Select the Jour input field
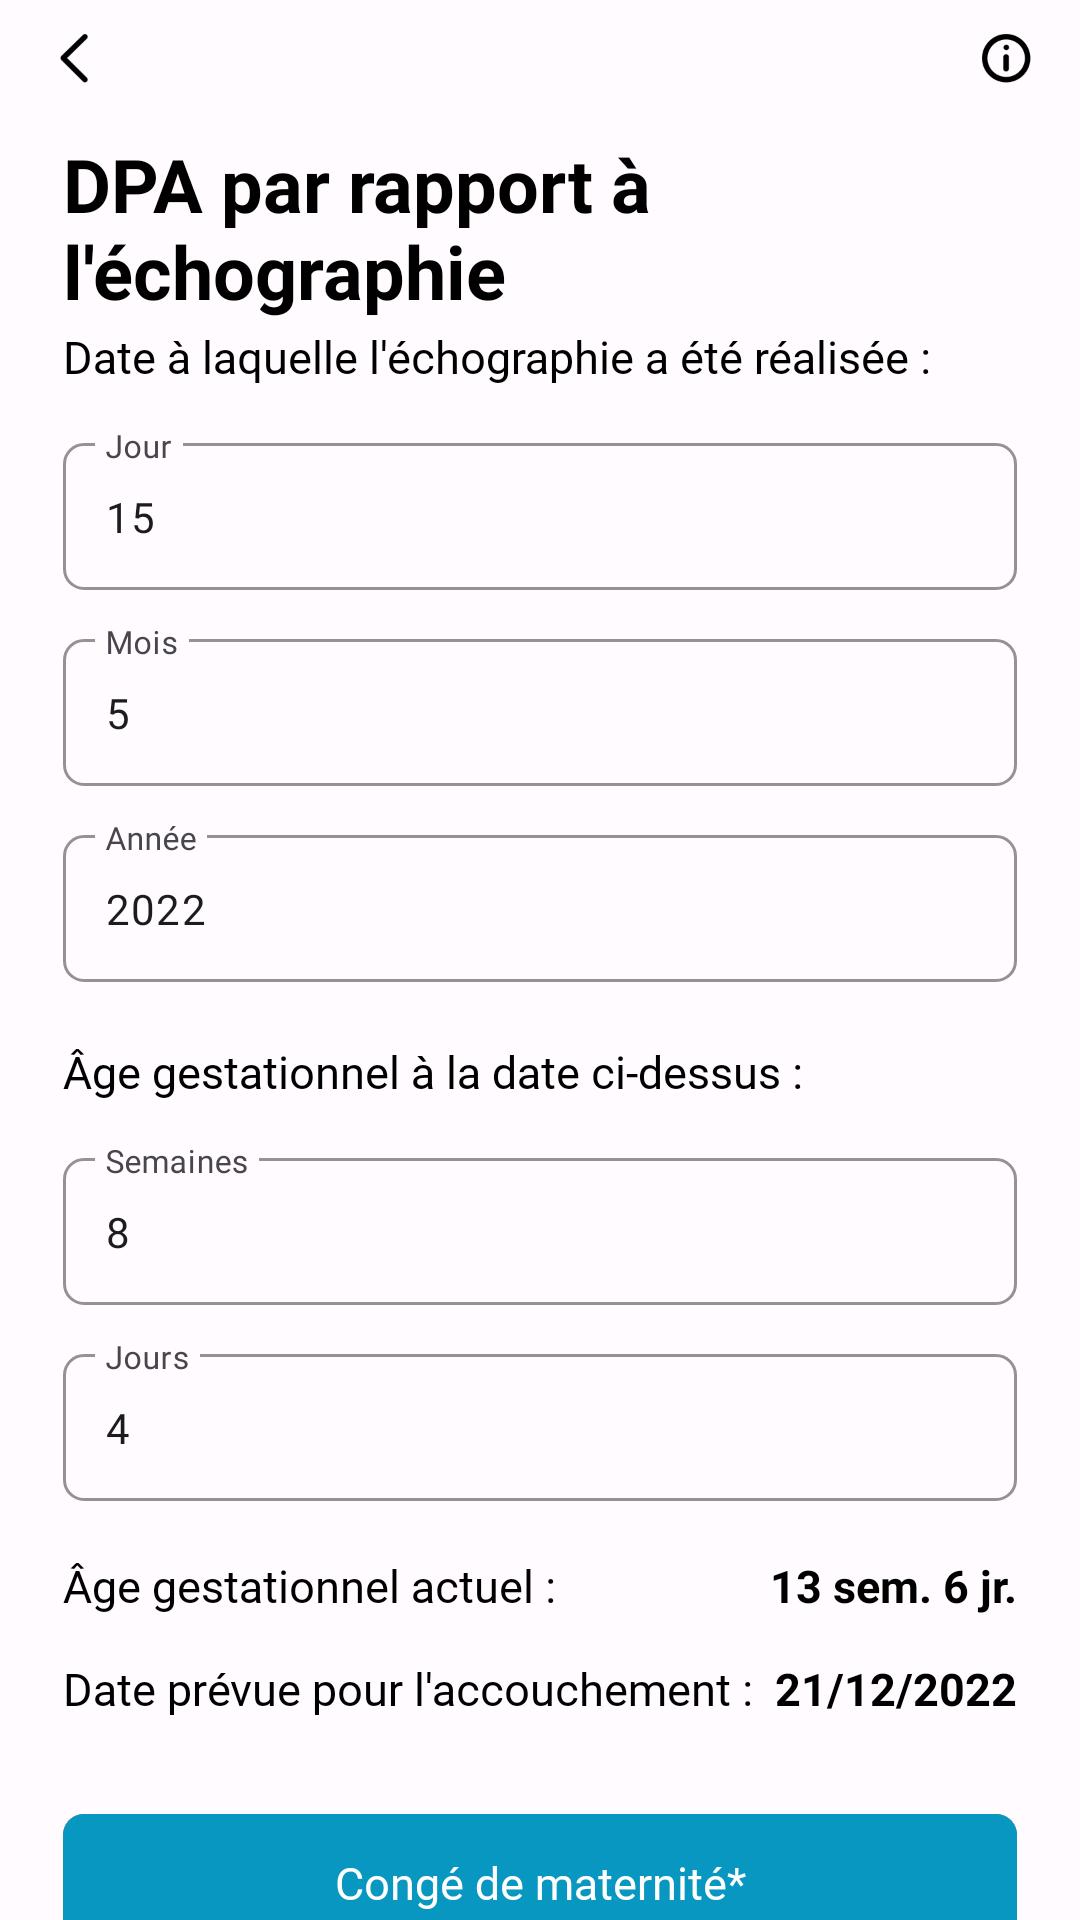Screen dimensions: 1080x1920 pos(540,516)
